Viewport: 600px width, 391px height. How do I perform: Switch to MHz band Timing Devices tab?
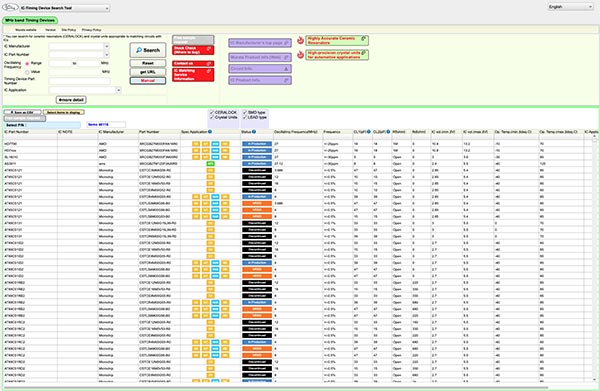[30, 20]
